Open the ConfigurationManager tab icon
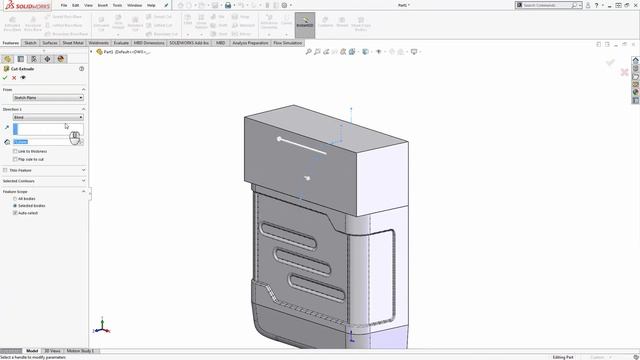The image size is (640, 360). (x=34, y=59)
